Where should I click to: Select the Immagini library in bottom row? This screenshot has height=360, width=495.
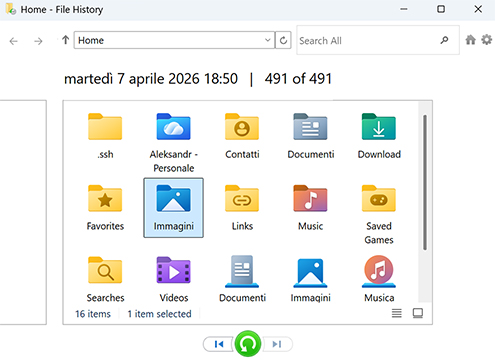coord(310,279)
